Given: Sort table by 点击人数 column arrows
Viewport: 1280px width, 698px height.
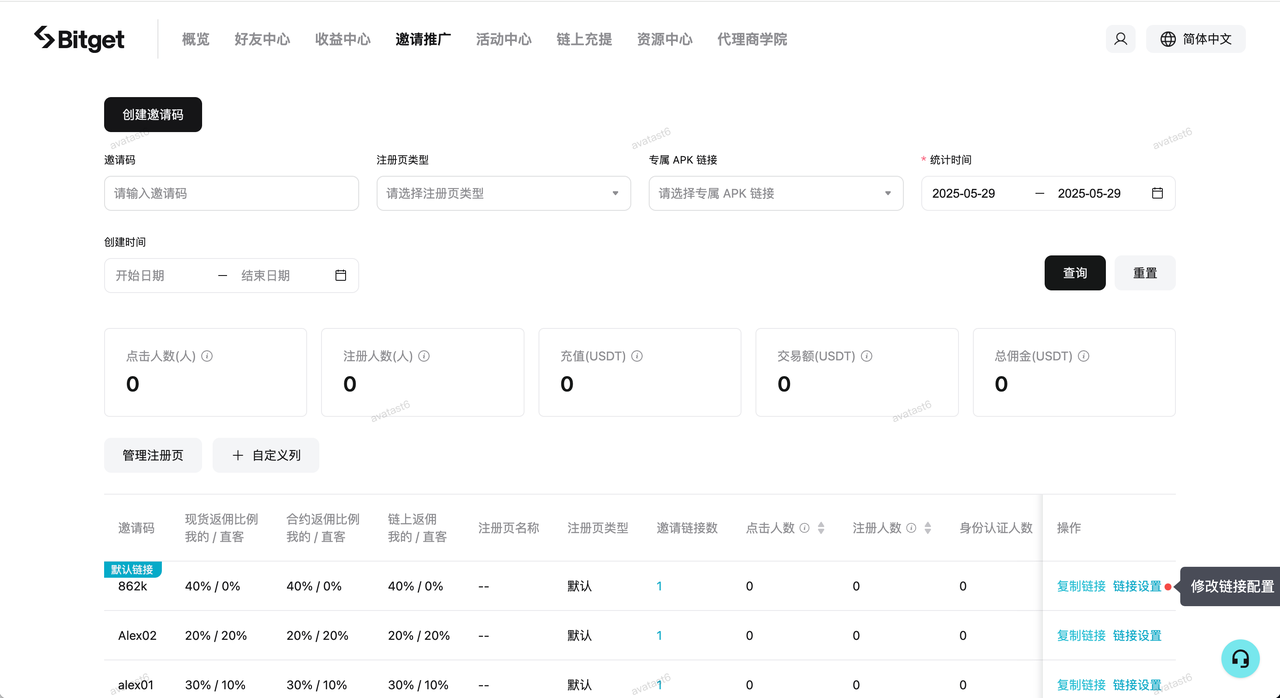Looking at the screenshot, I should coord(821,528).
